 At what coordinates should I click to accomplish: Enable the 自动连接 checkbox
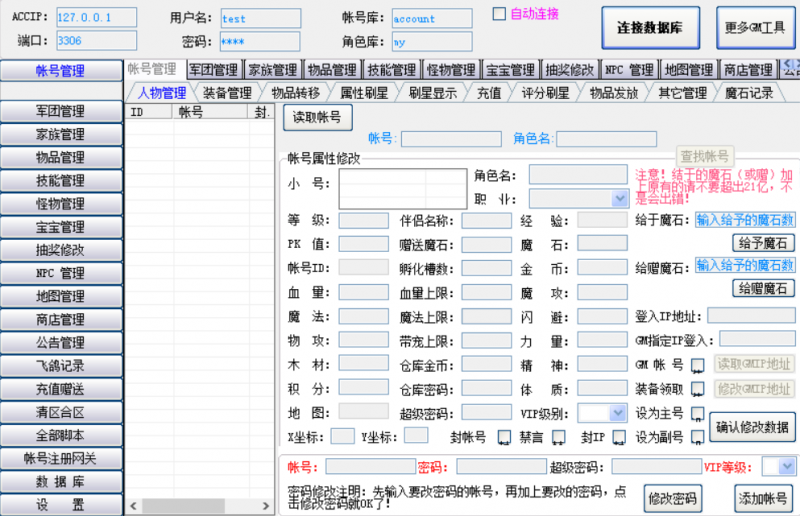(499, 14)
